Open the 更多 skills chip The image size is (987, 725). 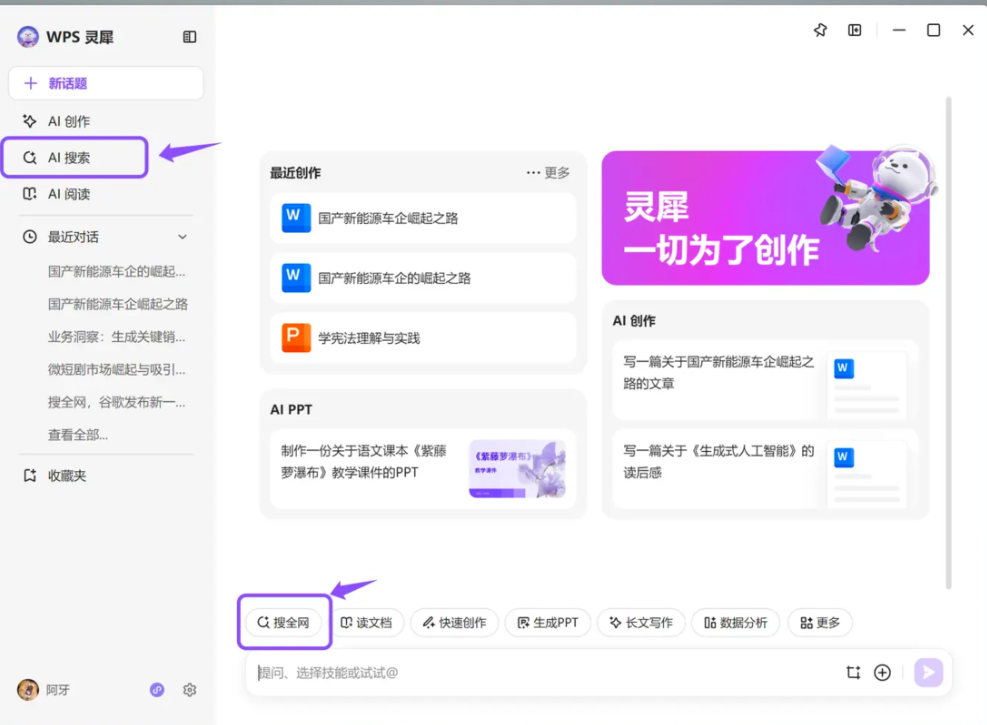click(x=820, y=622)
